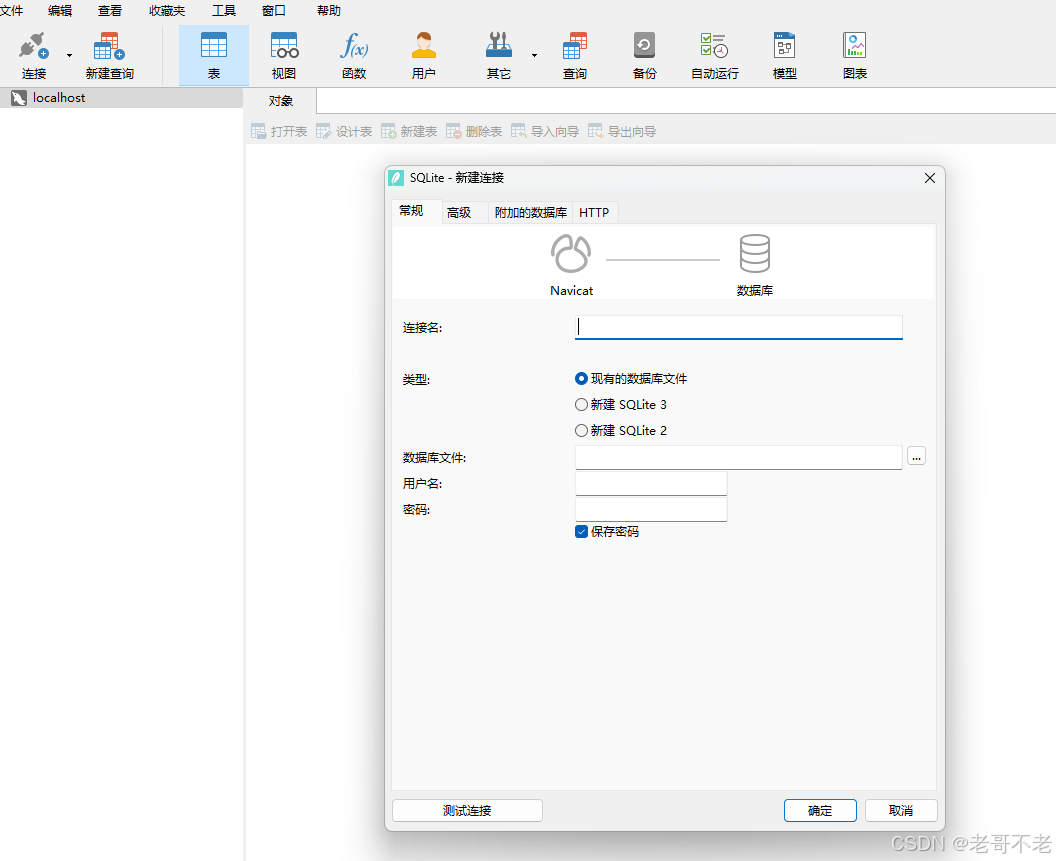
Task: Open the 帮助 menu
Action: click(x=329, y=11)
